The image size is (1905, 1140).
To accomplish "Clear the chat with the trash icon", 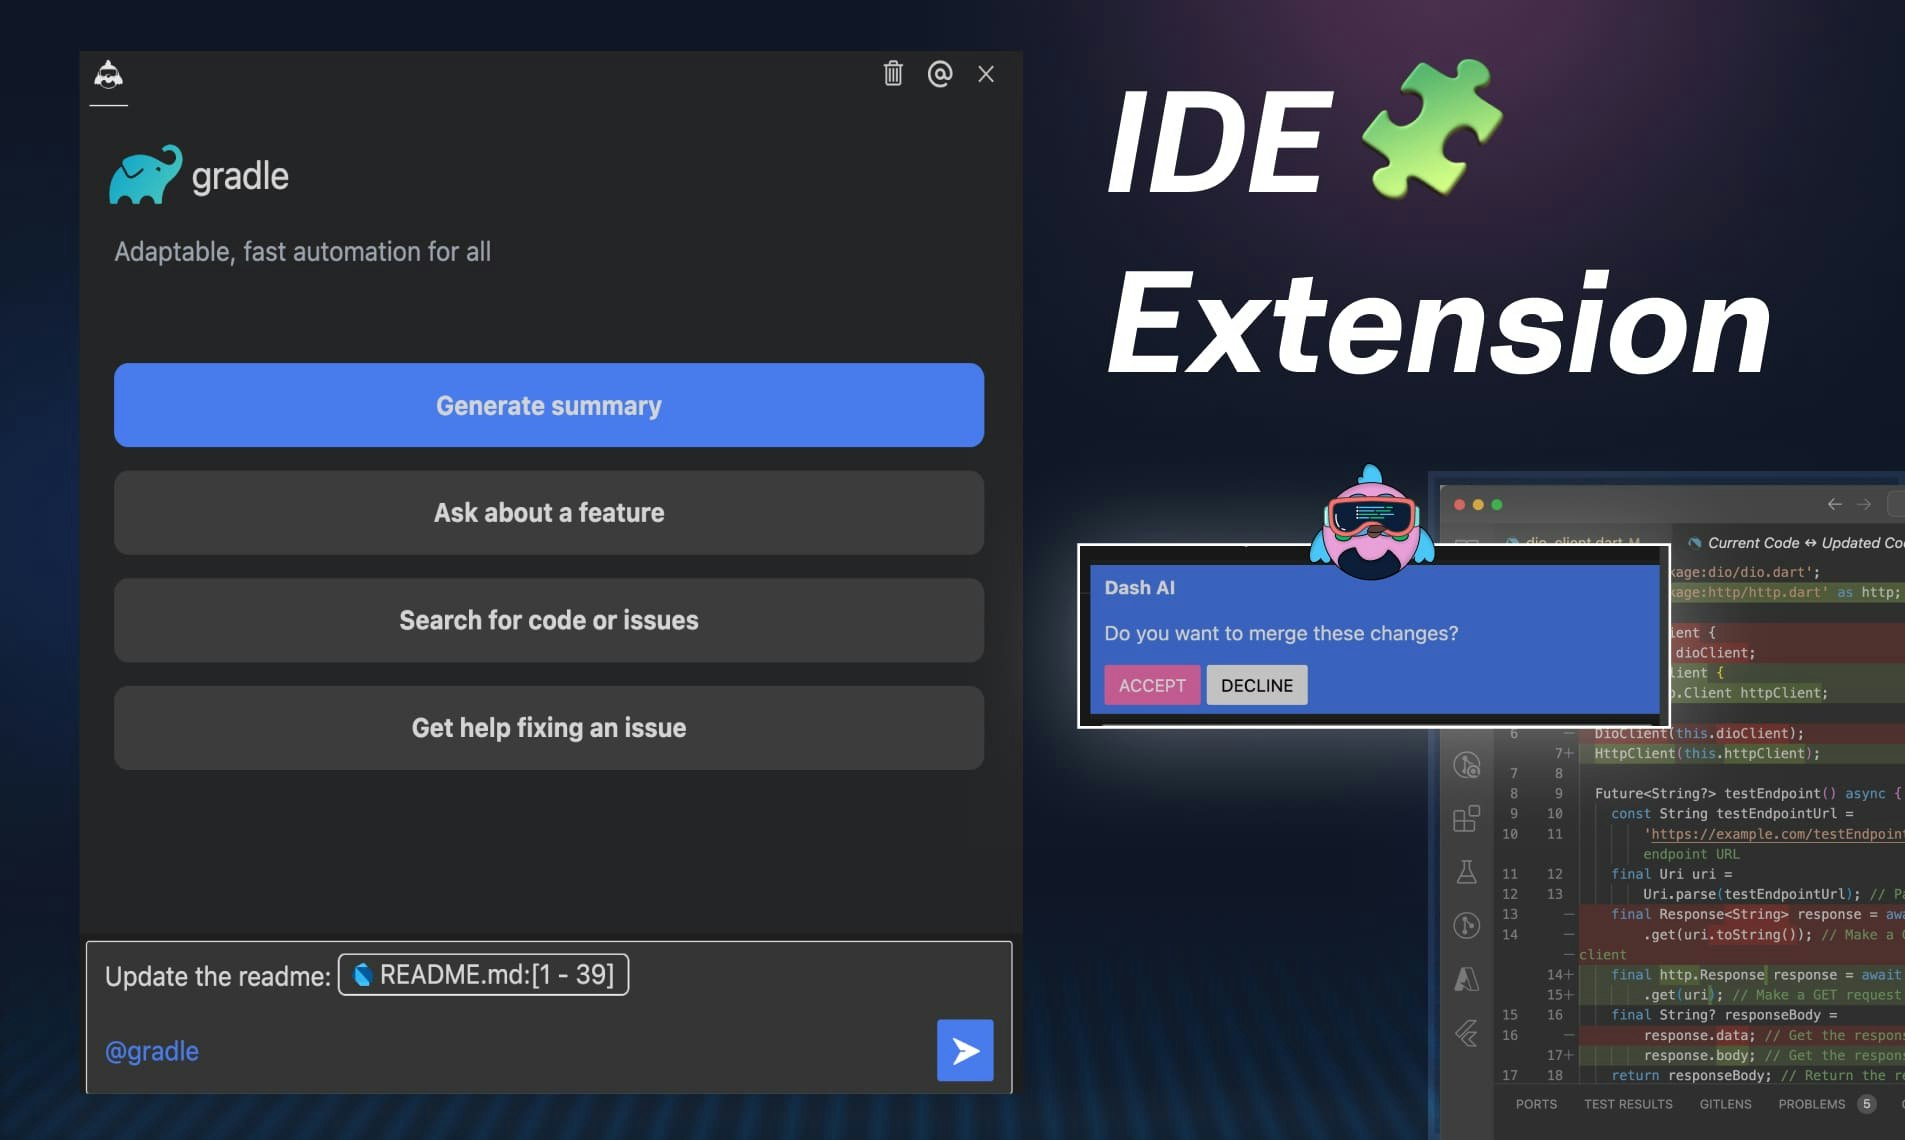I will pyautogui.click(x=893, y=73).
